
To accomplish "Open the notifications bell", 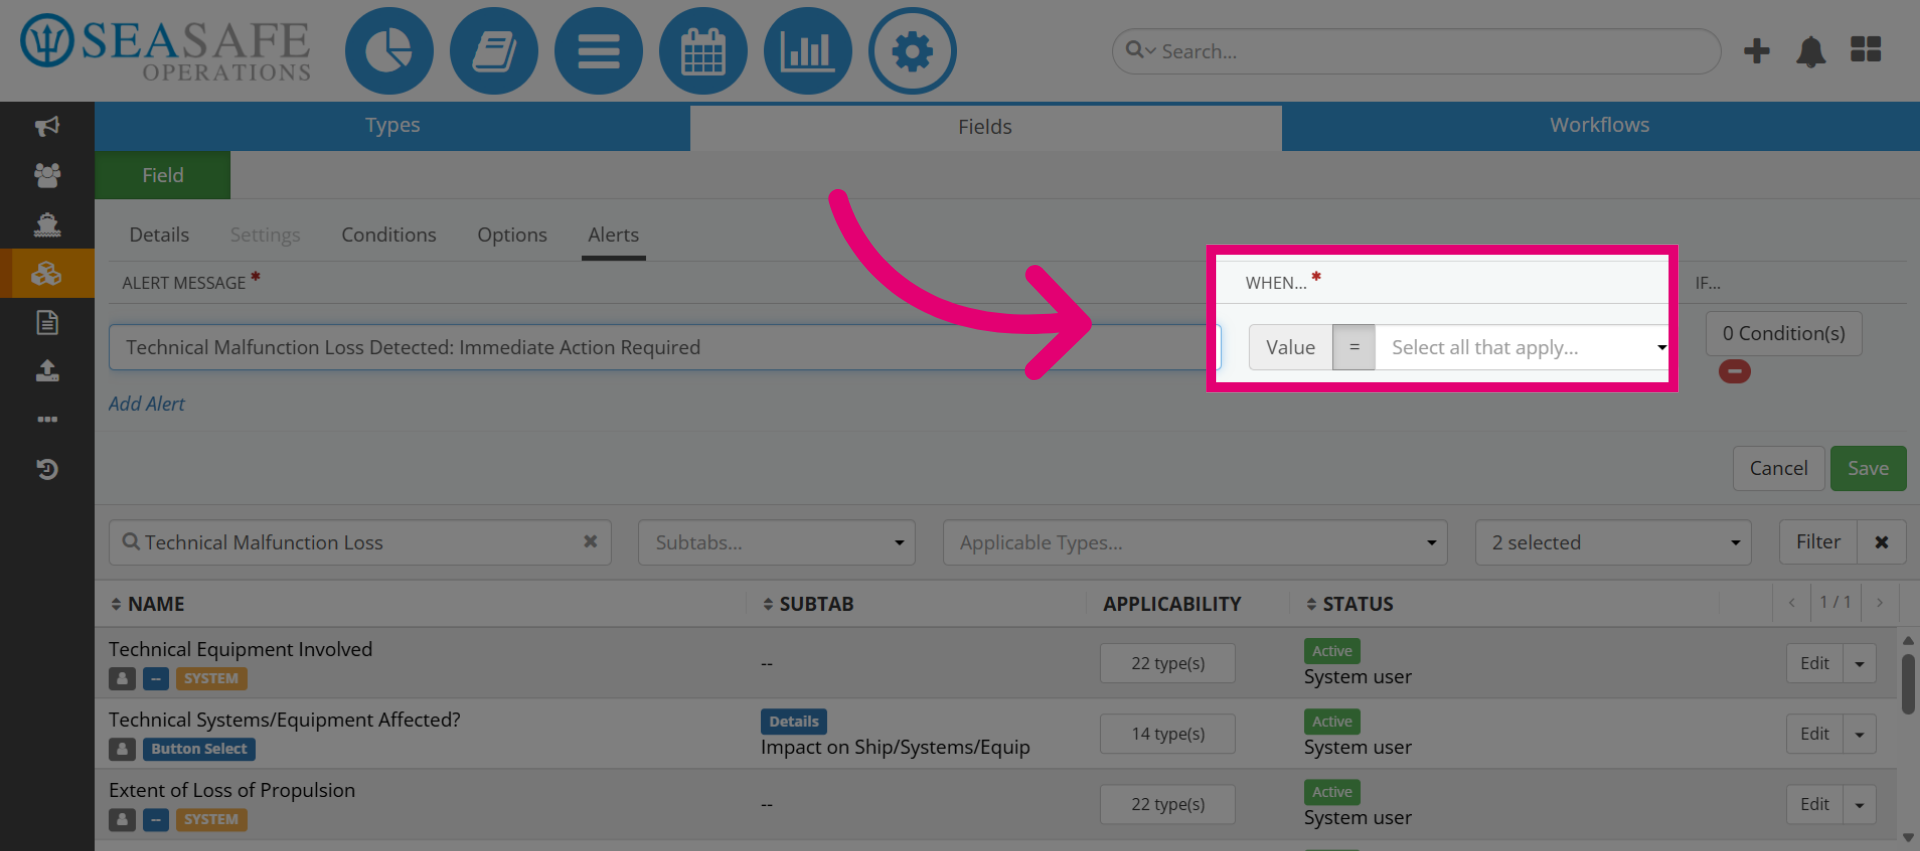I will (1811, 51).
